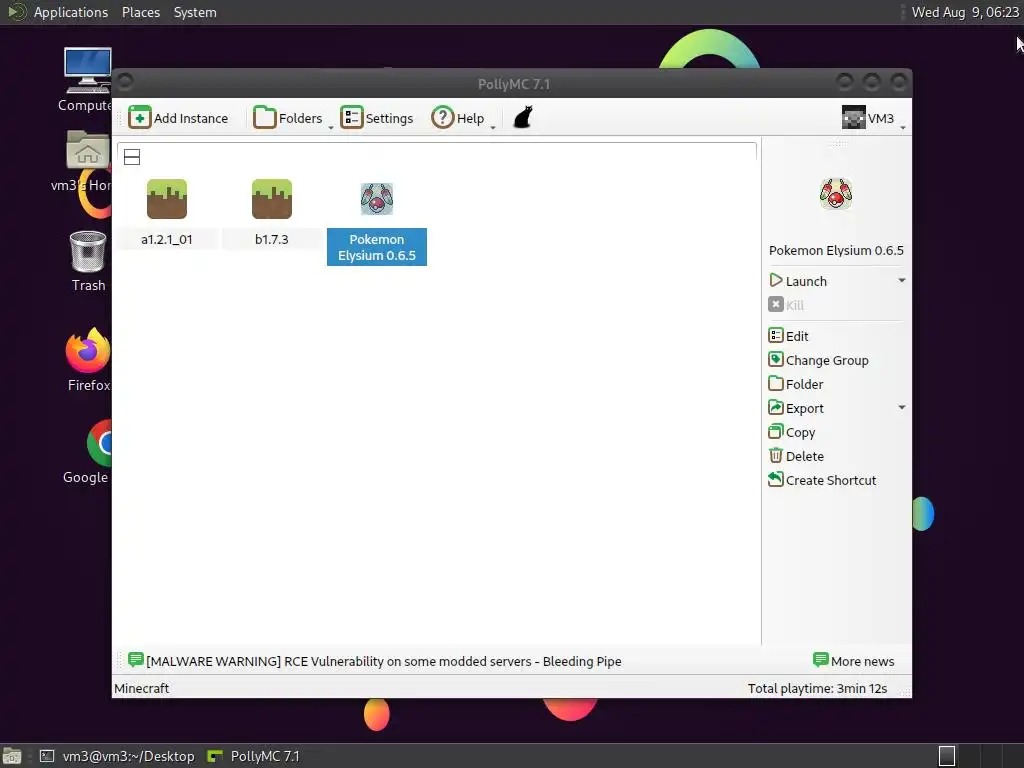Click the b1.7.3 instance label
This screenshot has height=768, width=1024.
click(x=272, y=239)
